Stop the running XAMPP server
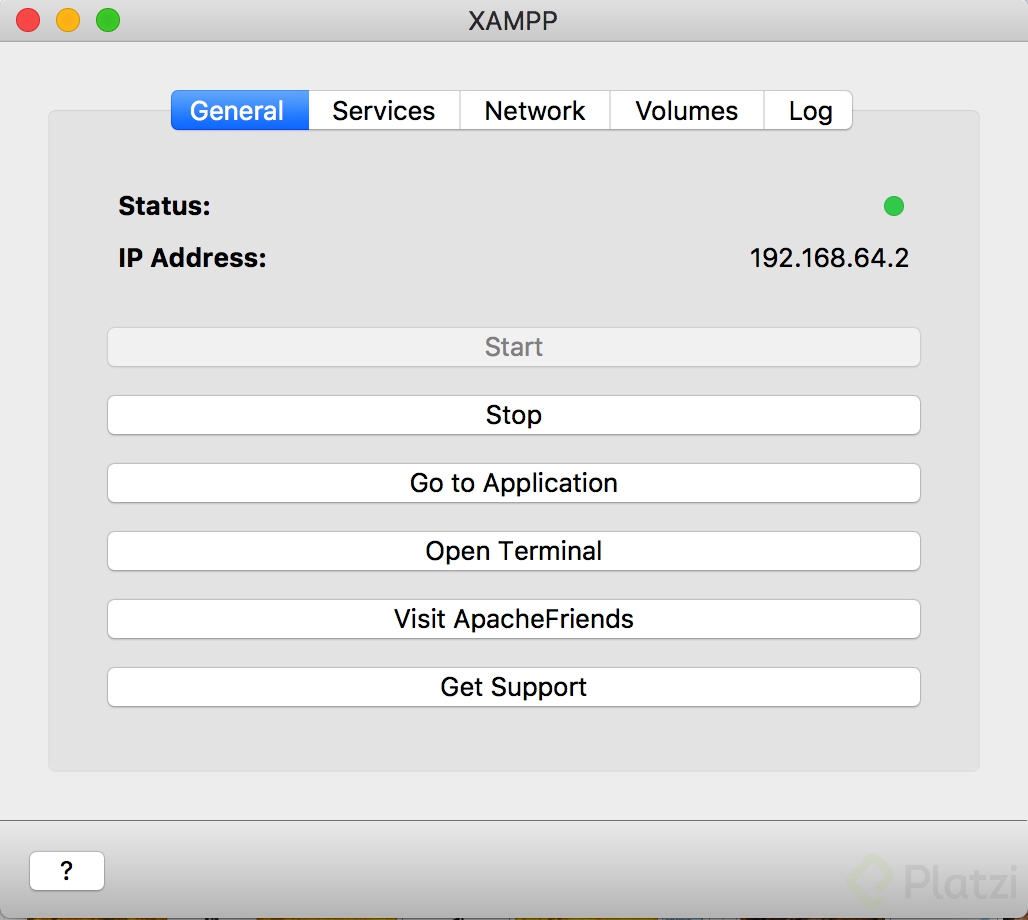The image size is (1028, 920). point(513,415)
